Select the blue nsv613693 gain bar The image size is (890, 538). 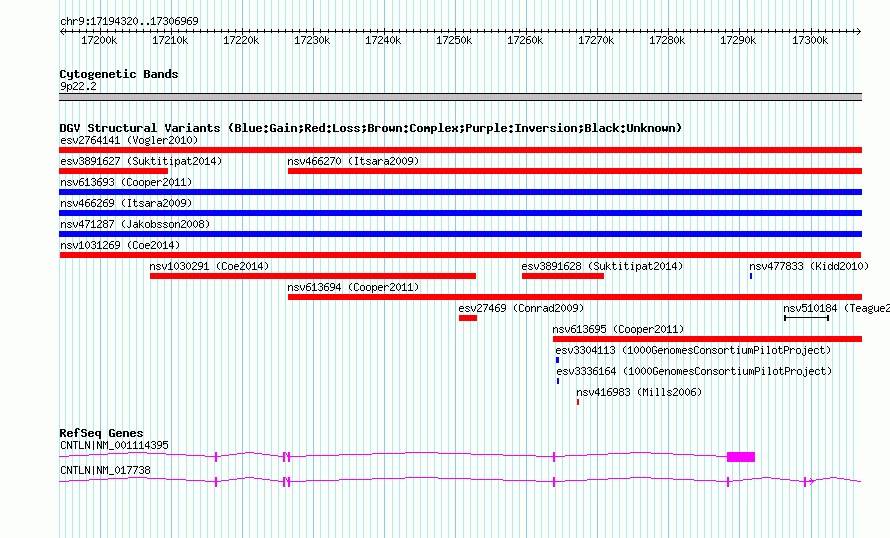[460, 192]
